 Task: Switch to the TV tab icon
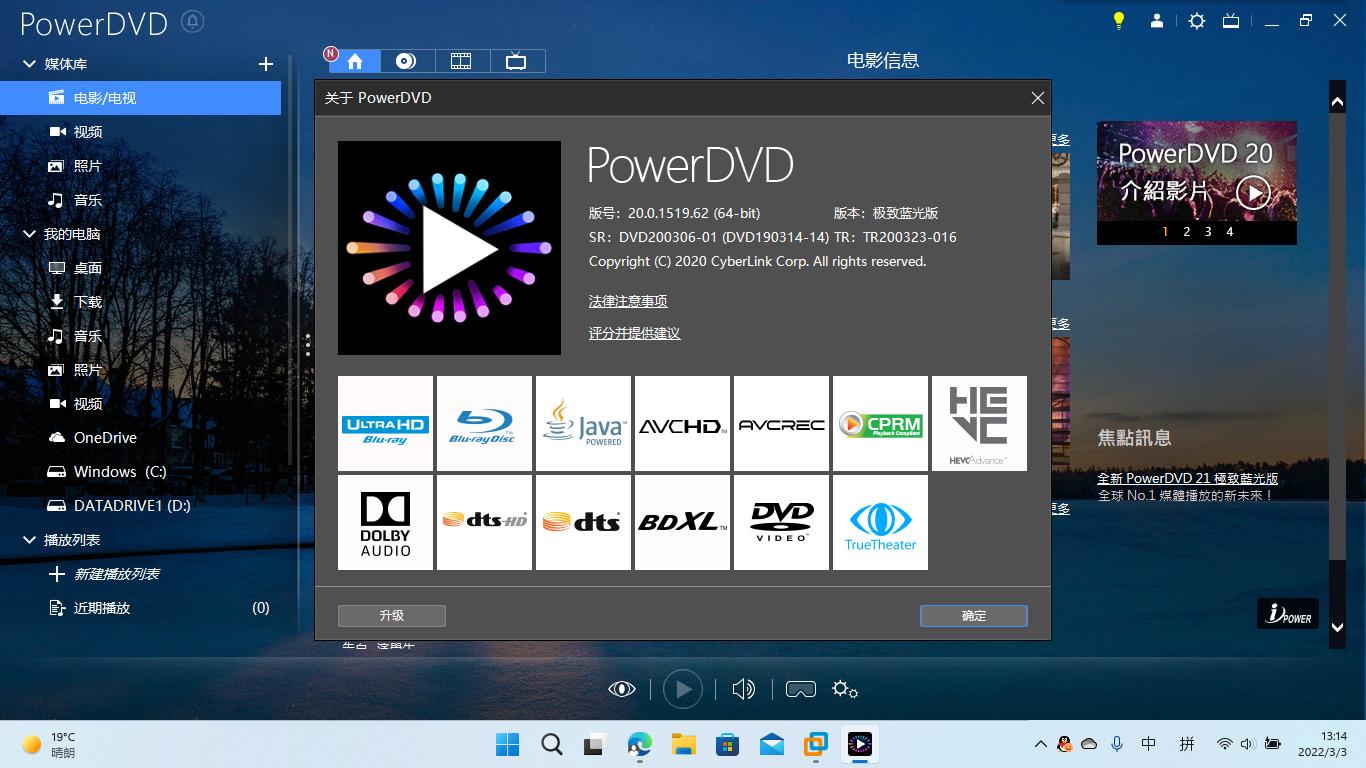click(517, 61)
